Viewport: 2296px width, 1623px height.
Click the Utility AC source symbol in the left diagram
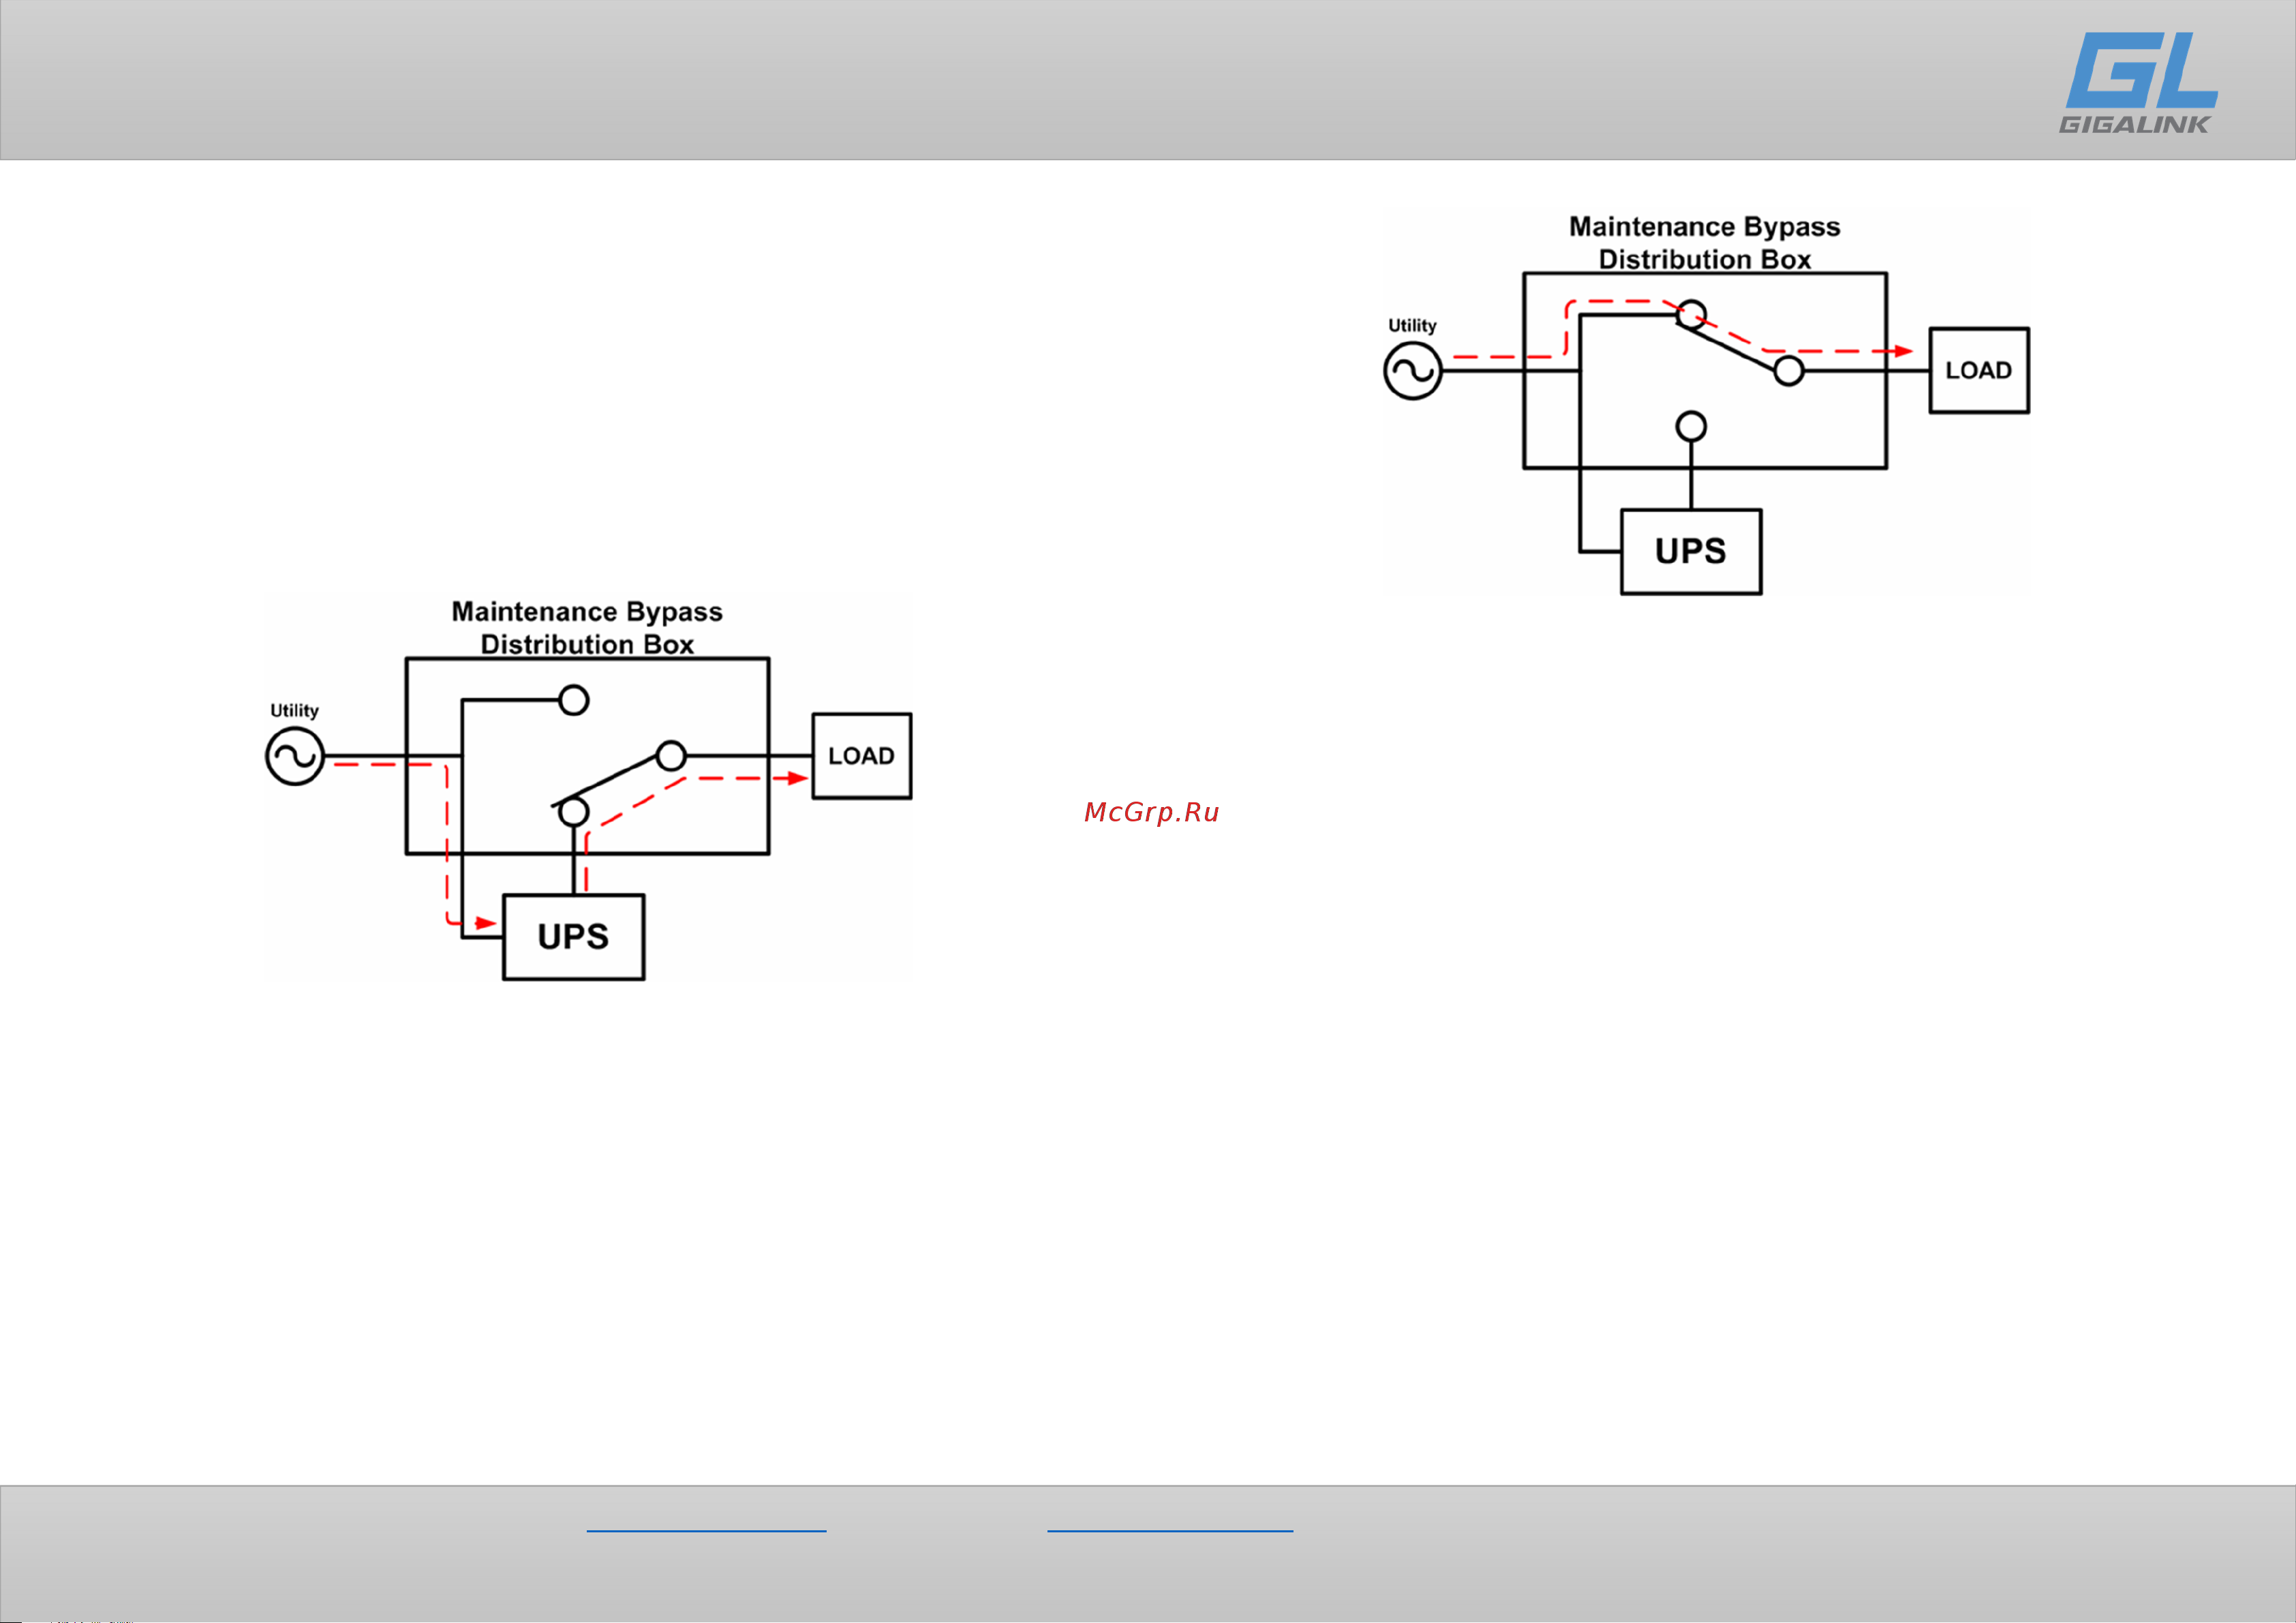(295, 757)
